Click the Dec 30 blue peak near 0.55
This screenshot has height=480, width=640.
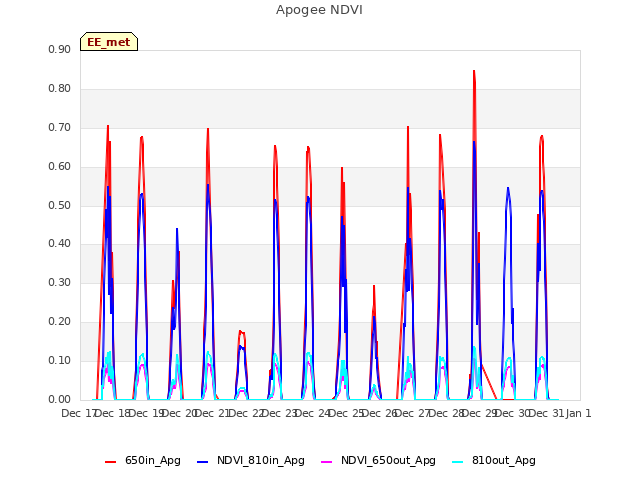[x=508, y=188]
